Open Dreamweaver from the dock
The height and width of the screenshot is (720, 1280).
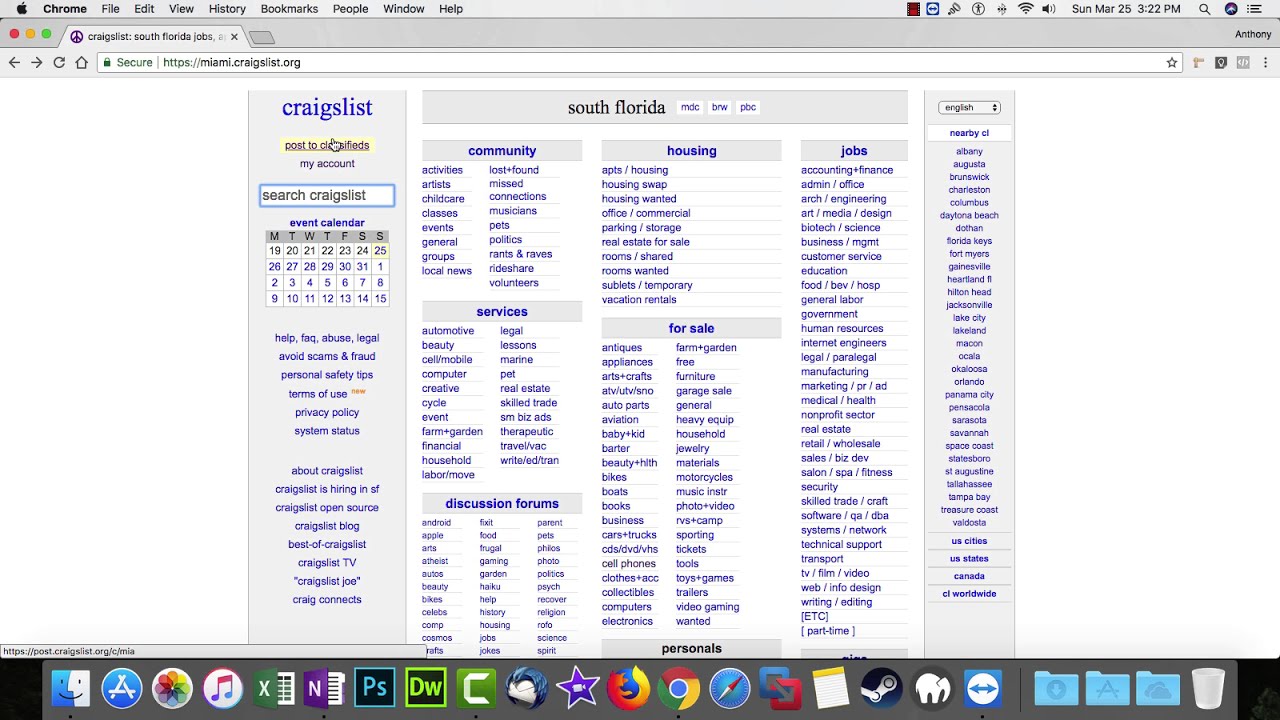click(x=426, y=689)
